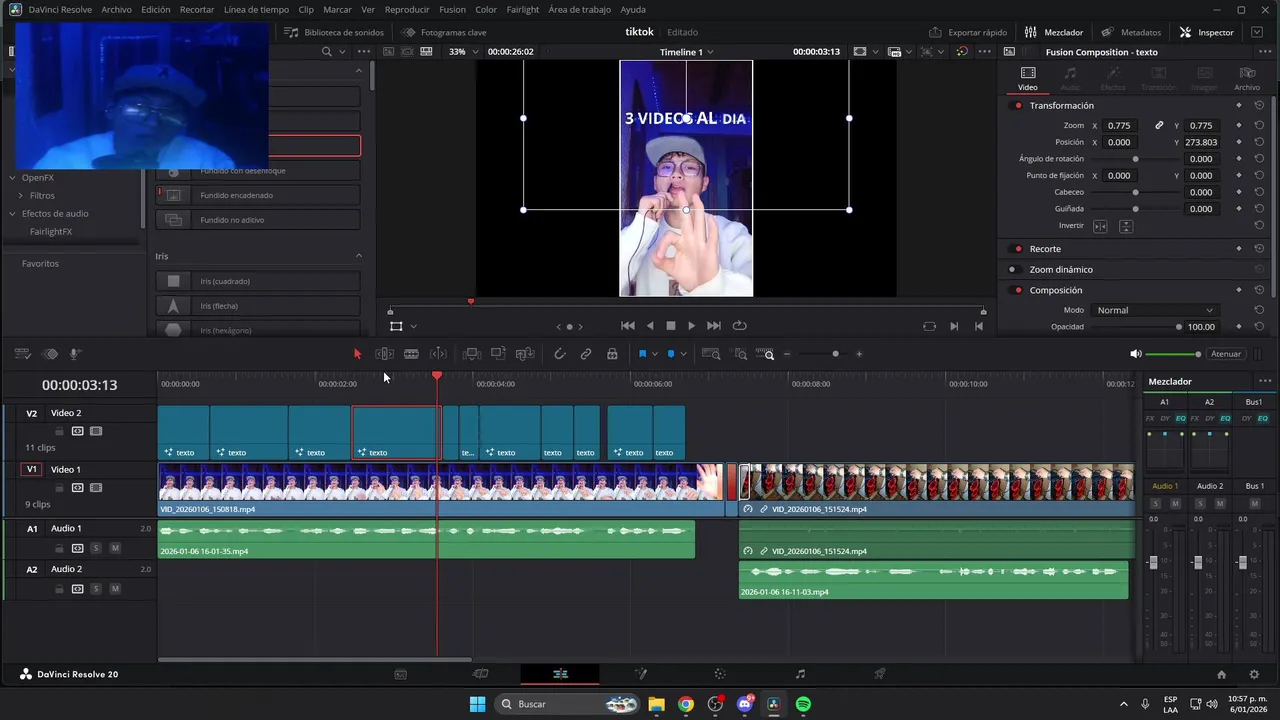The height and width of the screenshot is (720, 1280).
Task: Mute track Audio 1 with M
Action: [x=115, y=548]
